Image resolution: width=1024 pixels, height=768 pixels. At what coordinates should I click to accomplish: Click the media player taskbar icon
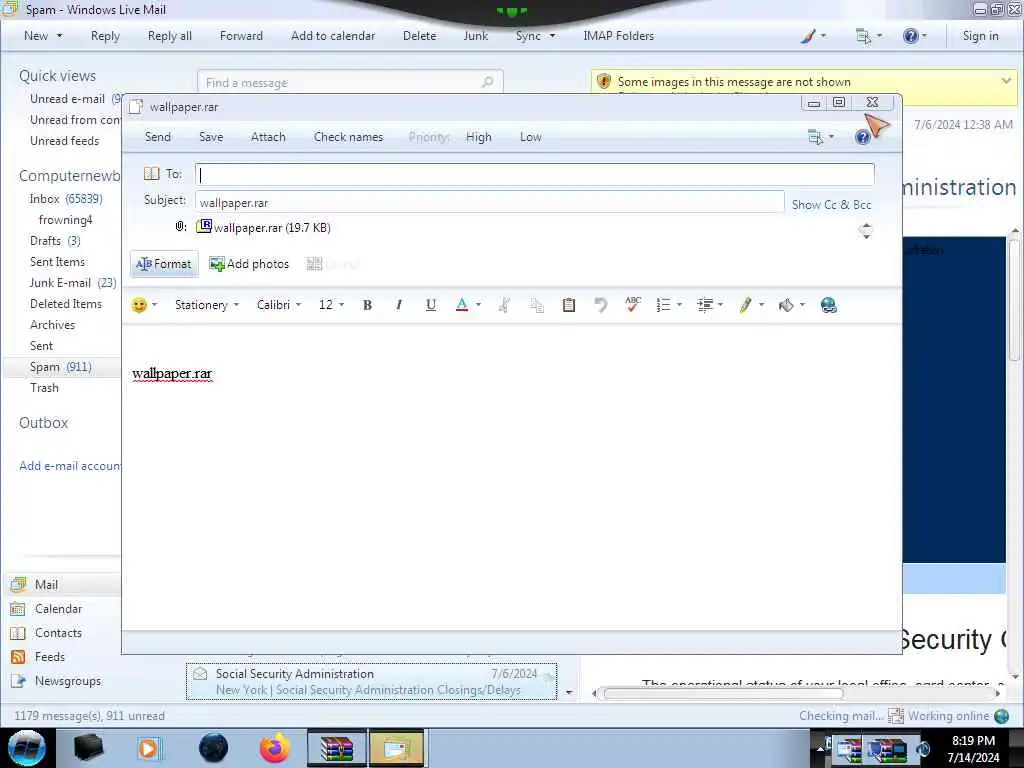(149, 748)
